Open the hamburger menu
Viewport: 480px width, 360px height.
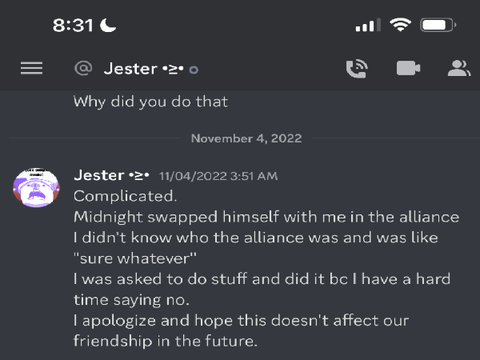[x=32, y=68]
